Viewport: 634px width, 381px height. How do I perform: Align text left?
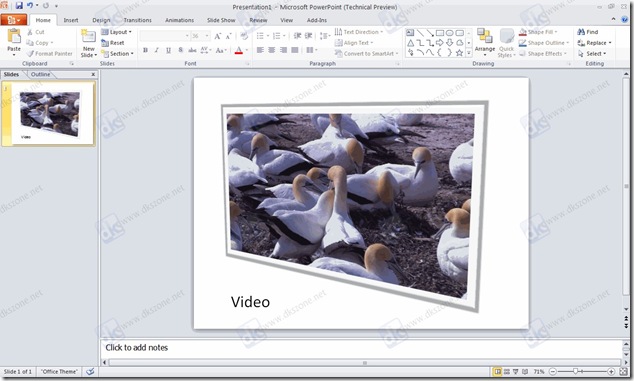(x=260, y=50)
